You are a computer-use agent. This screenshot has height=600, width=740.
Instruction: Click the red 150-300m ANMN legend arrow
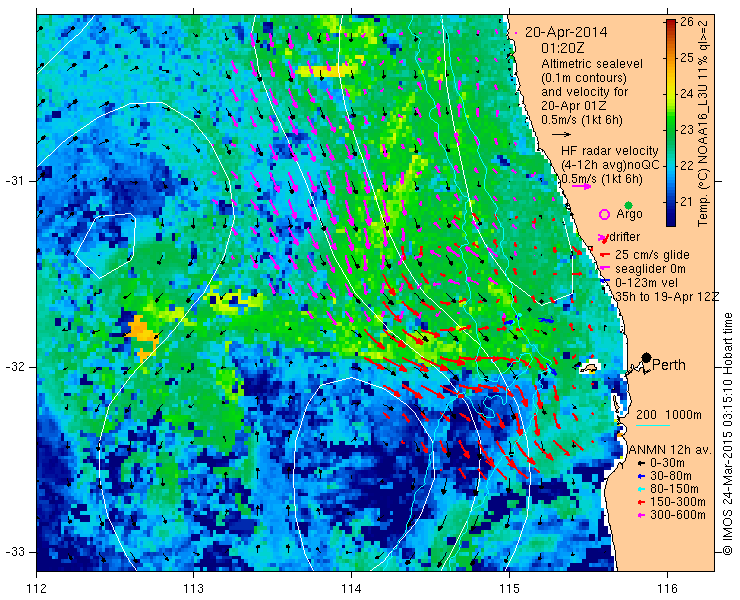click(x=640, y=502)
